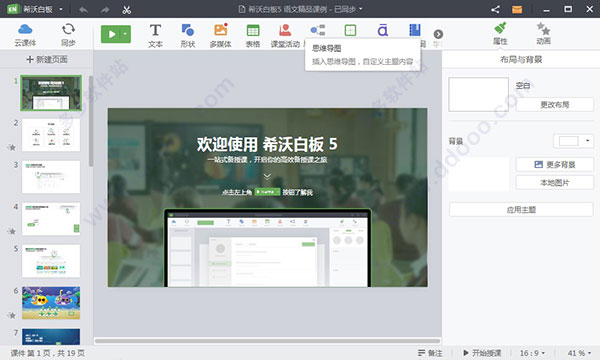Open the 希沃白板 app menu dropdown

(61, 9)
